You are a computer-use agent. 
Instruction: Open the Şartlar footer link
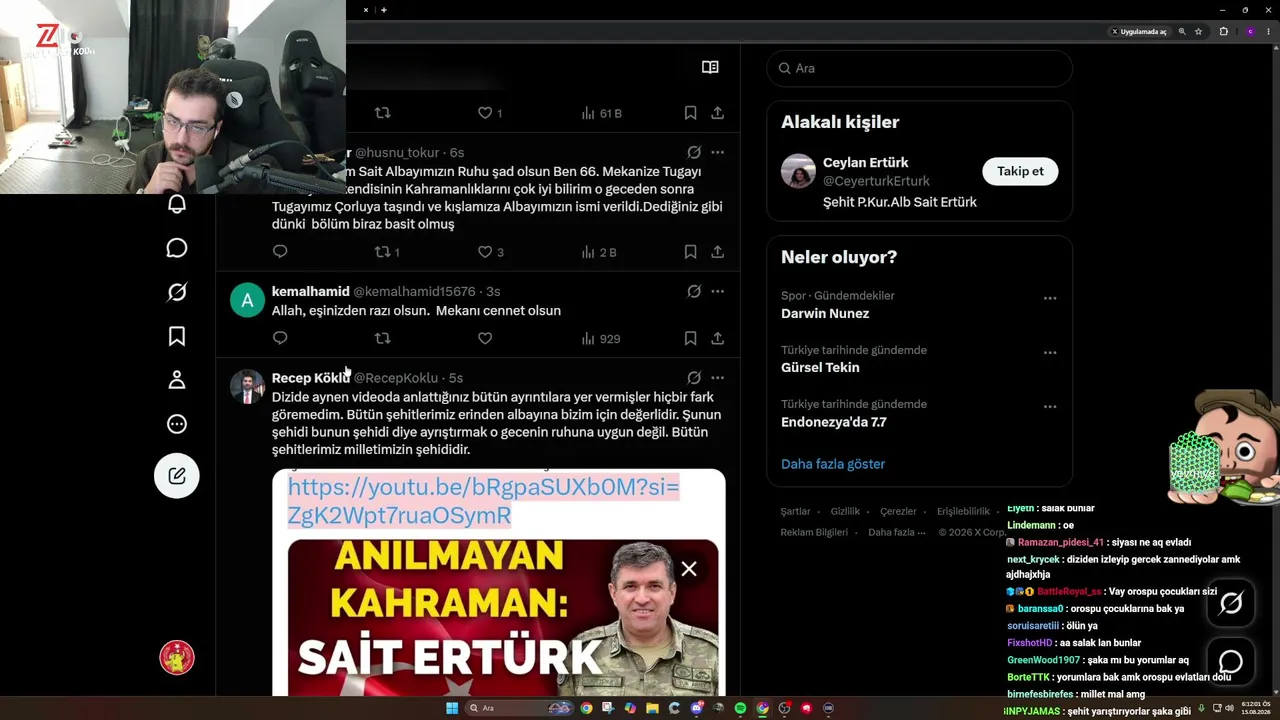[x=796, y=511]
